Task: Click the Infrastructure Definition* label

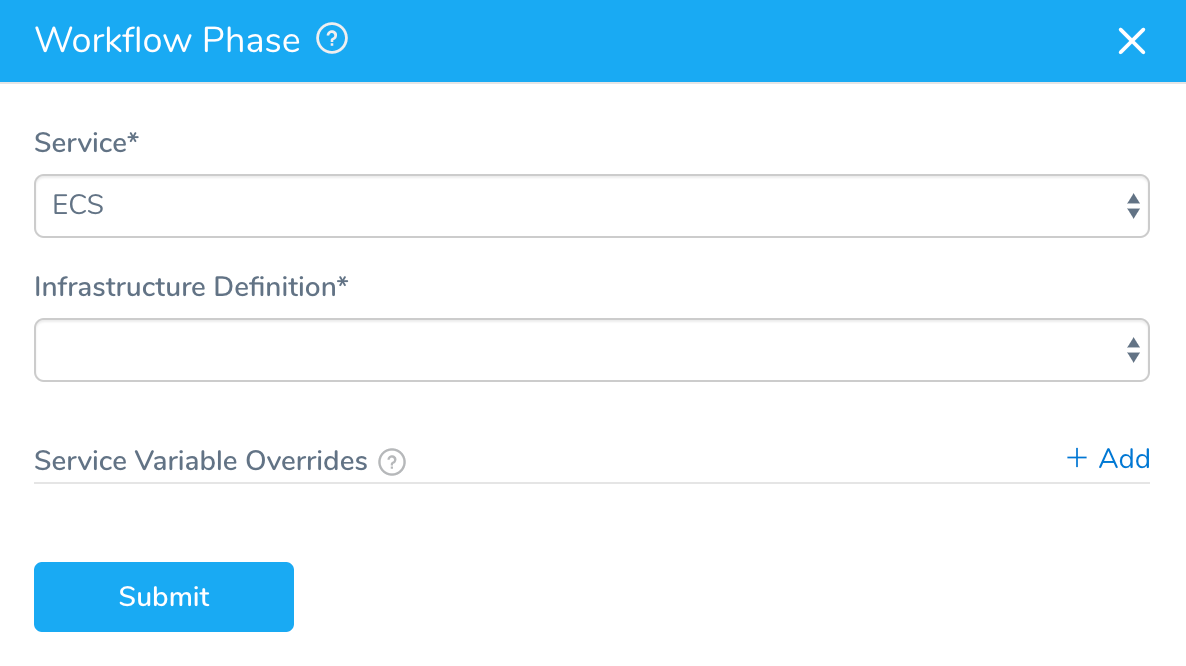Action: (x=191, y=287)
